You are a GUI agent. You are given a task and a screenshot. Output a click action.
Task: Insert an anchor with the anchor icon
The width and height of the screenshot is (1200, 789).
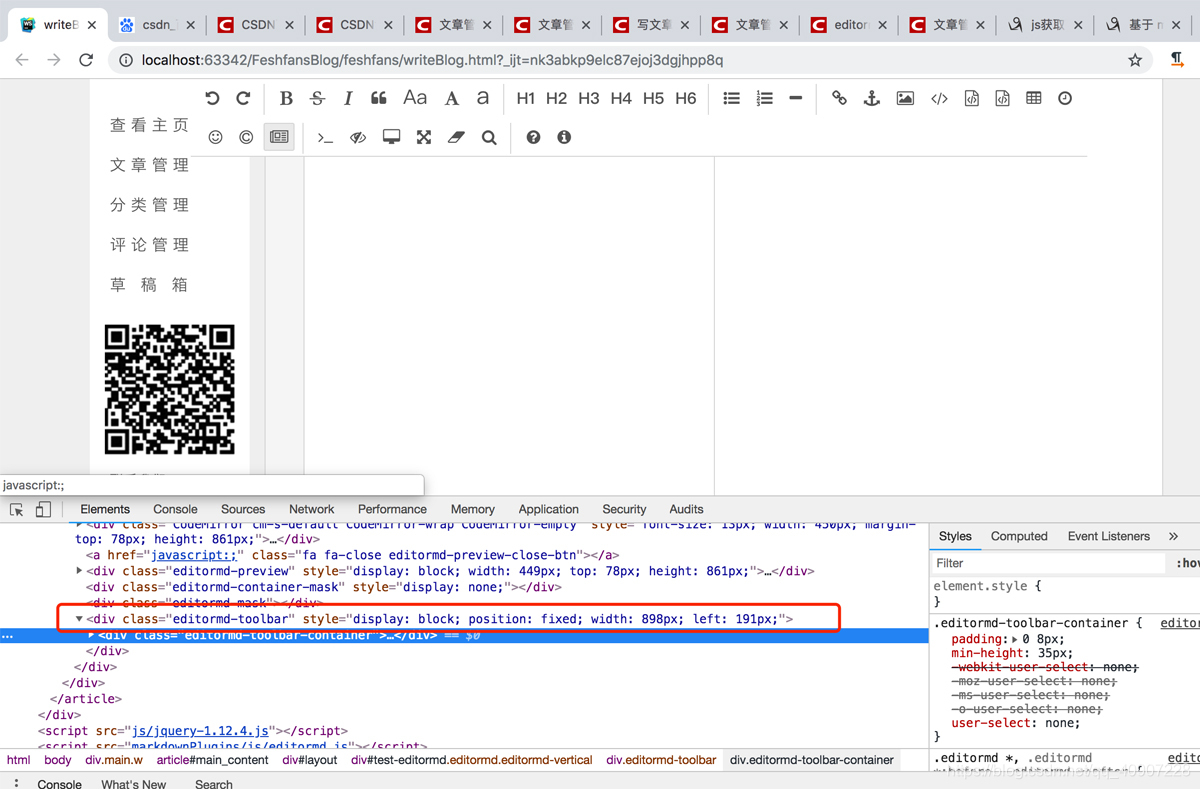click(871, 98)
